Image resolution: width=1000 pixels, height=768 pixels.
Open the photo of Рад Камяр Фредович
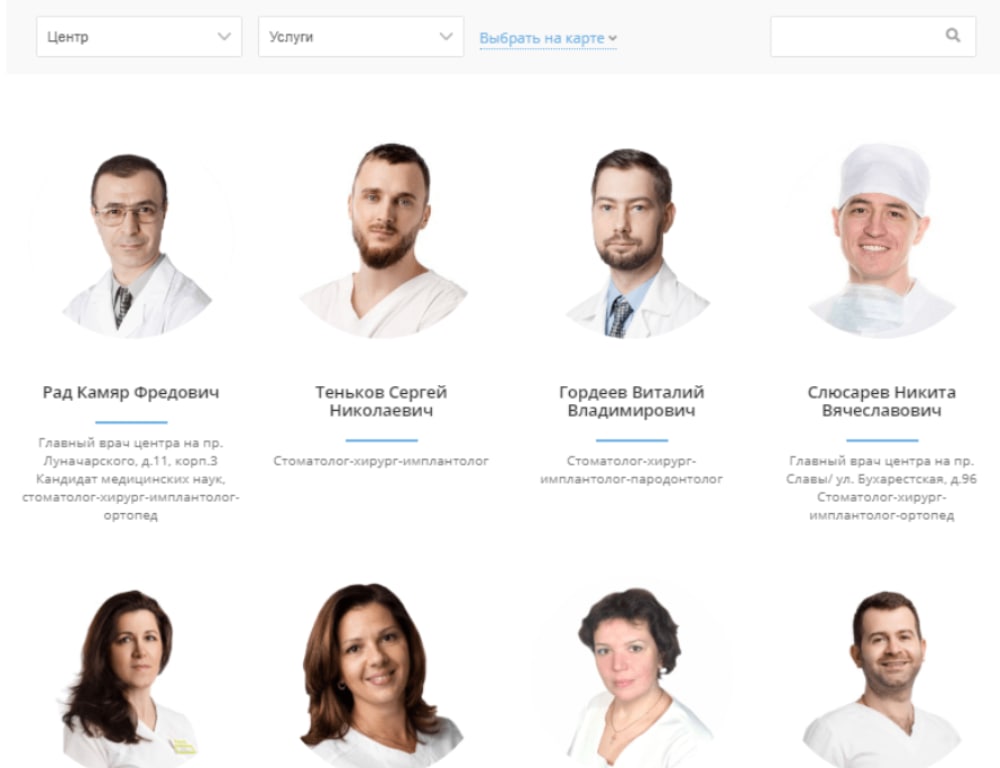coord(131,242)
